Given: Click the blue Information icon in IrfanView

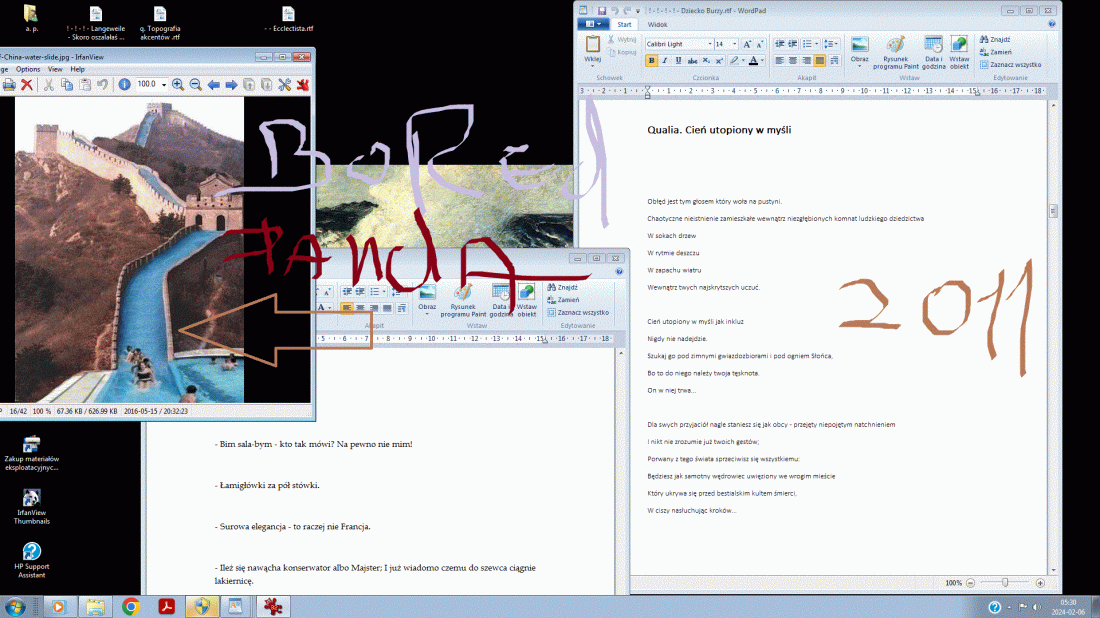Looking at the screenshot, I should (x=125, y=85).
